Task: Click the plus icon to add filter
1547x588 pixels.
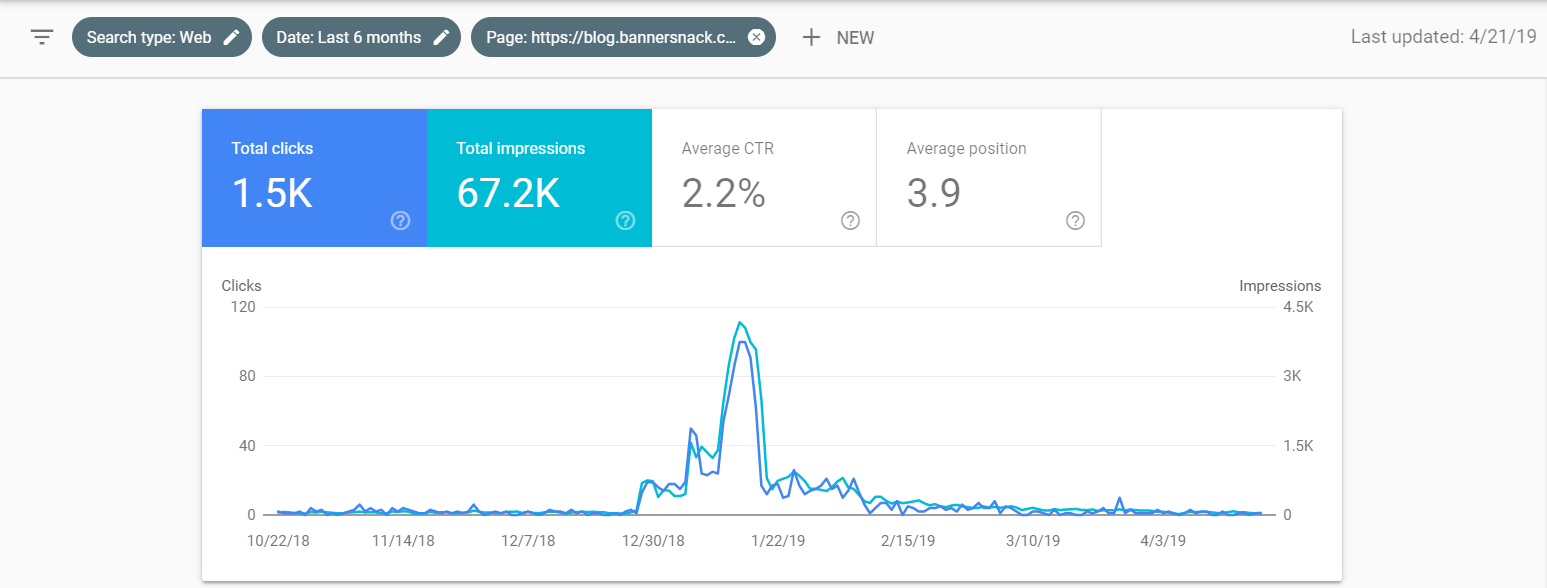Action: [x=812, y=38]
